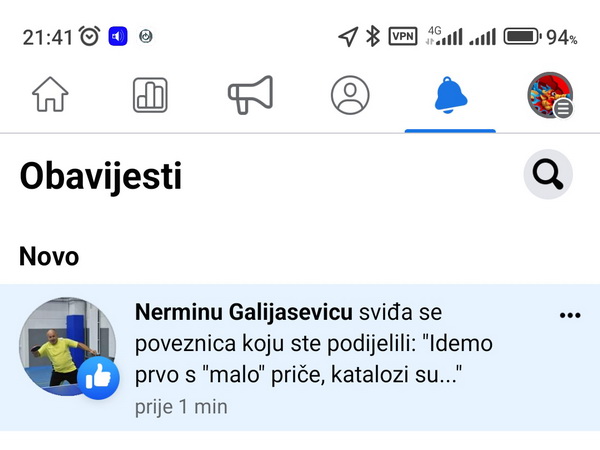Tap the Bluetooth status icon
This screenshot has width=600, height=450.
click(x=372, y=37)
